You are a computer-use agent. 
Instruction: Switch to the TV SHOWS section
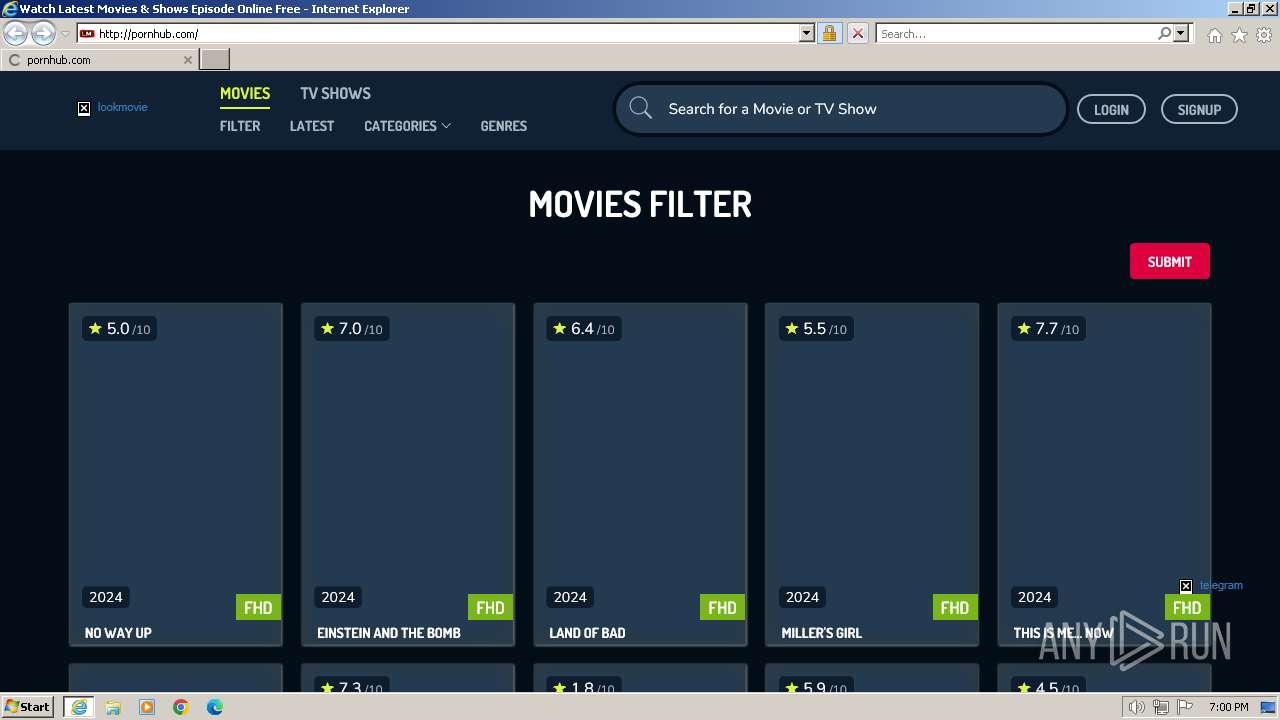(335, 93)
